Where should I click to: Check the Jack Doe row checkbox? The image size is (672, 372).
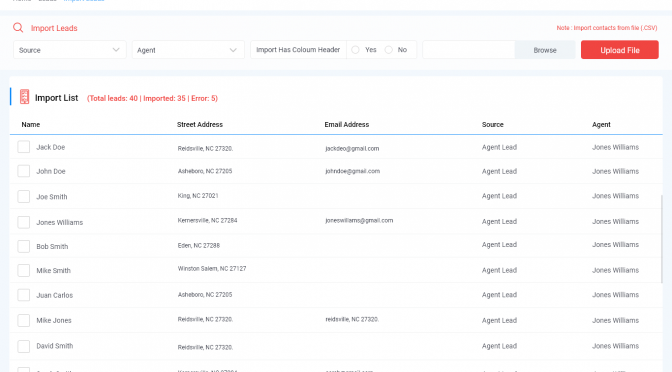click(x=24, y=147)
